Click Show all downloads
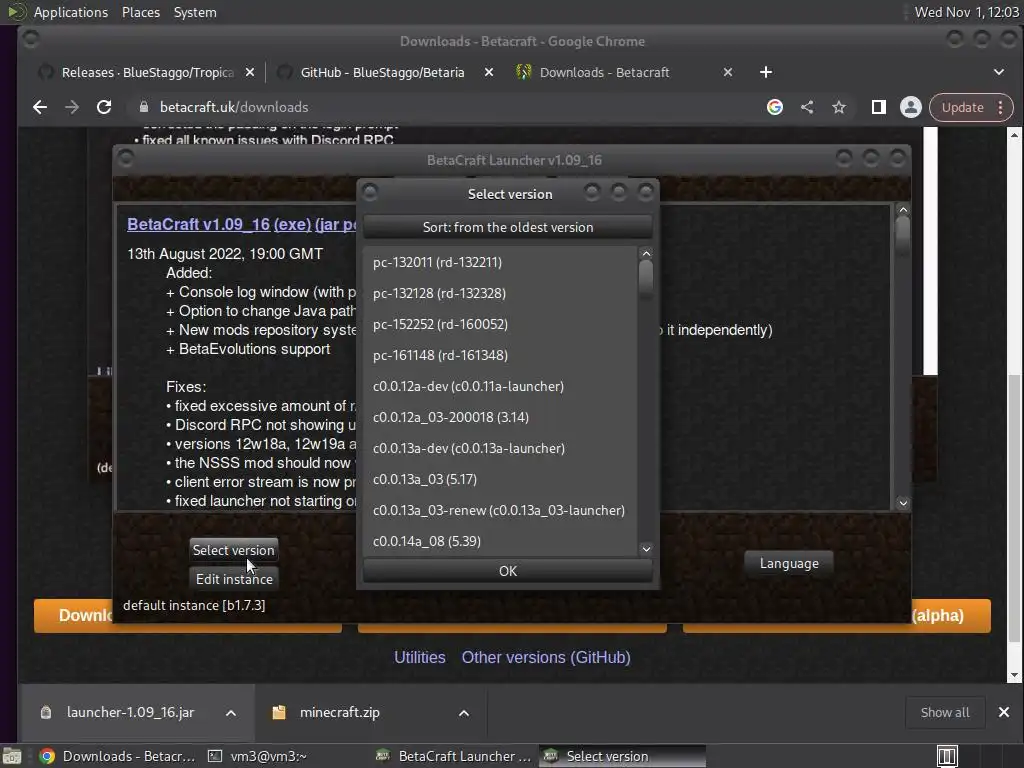The width and height of the screenshot is (1024, 768). coord(944,712)
